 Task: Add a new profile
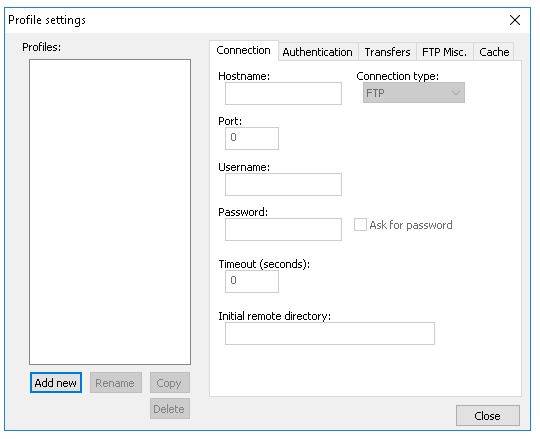[x=56, y=383]
